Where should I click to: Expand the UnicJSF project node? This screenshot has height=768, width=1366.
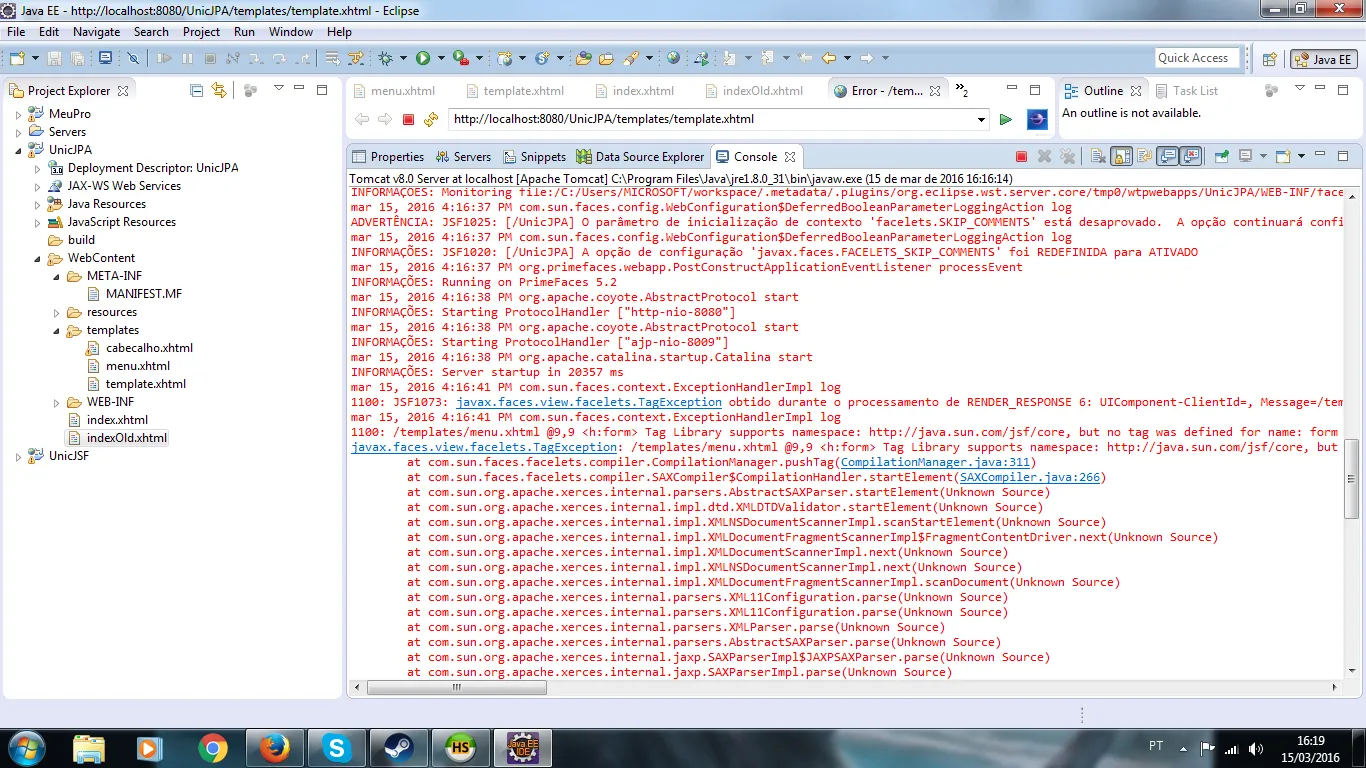[18, 456]
